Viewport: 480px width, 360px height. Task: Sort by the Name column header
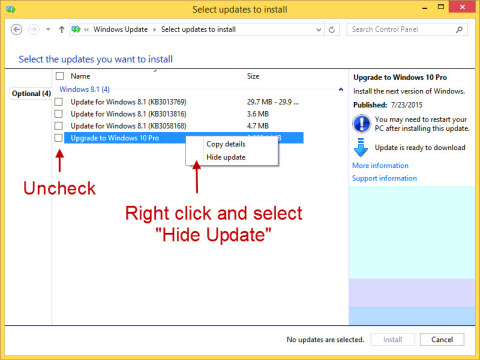point(80,76)
